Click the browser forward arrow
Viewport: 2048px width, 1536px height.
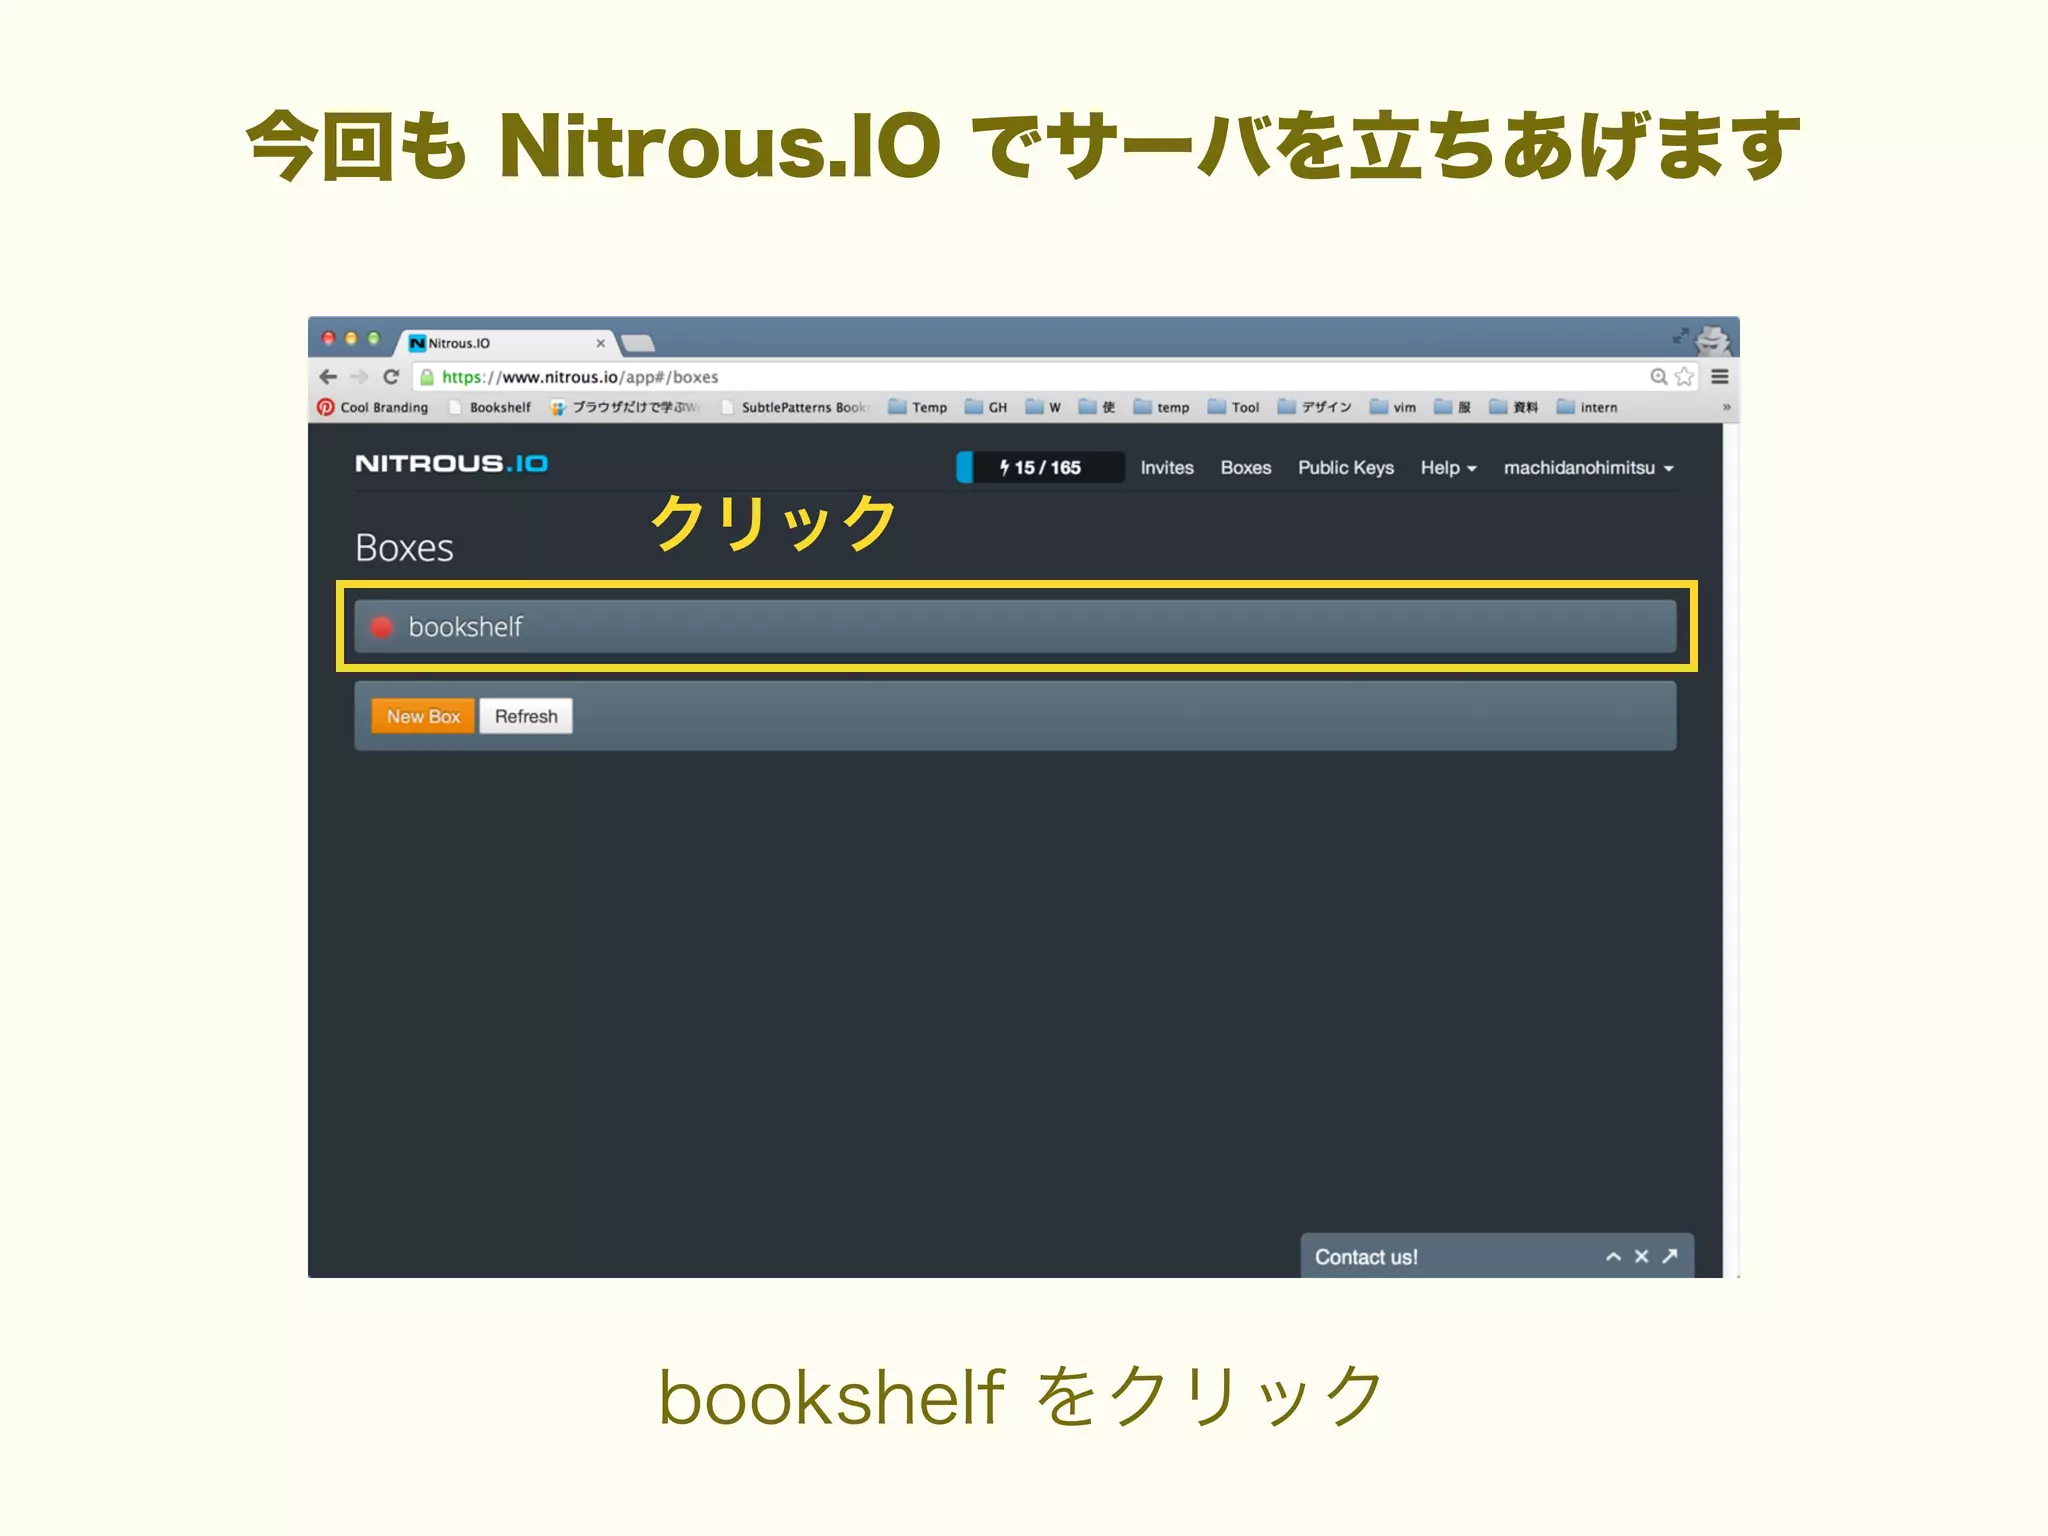coord(359,377)
